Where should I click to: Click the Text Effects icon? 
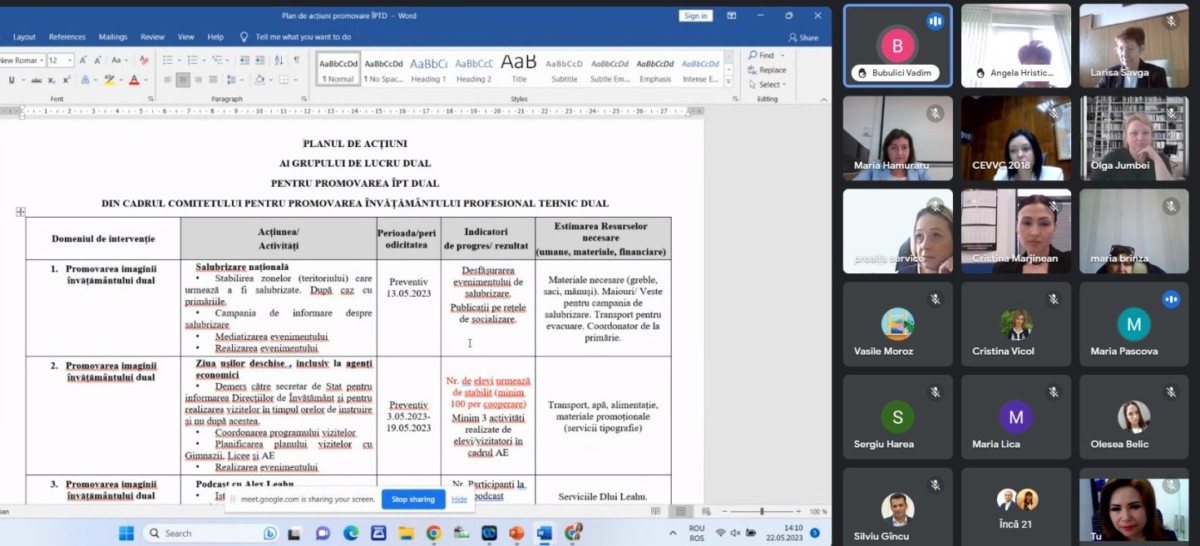click(85, 80)
